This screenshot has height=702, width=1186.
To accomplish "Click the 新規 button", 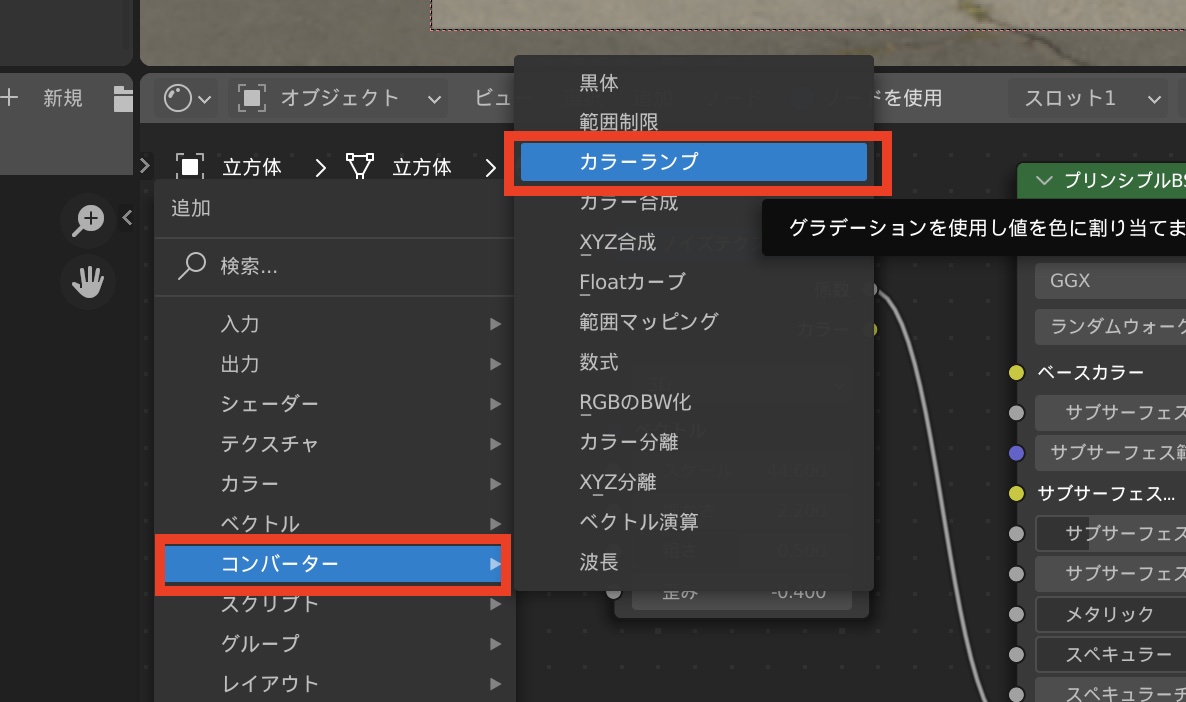I will pos(62,98).
